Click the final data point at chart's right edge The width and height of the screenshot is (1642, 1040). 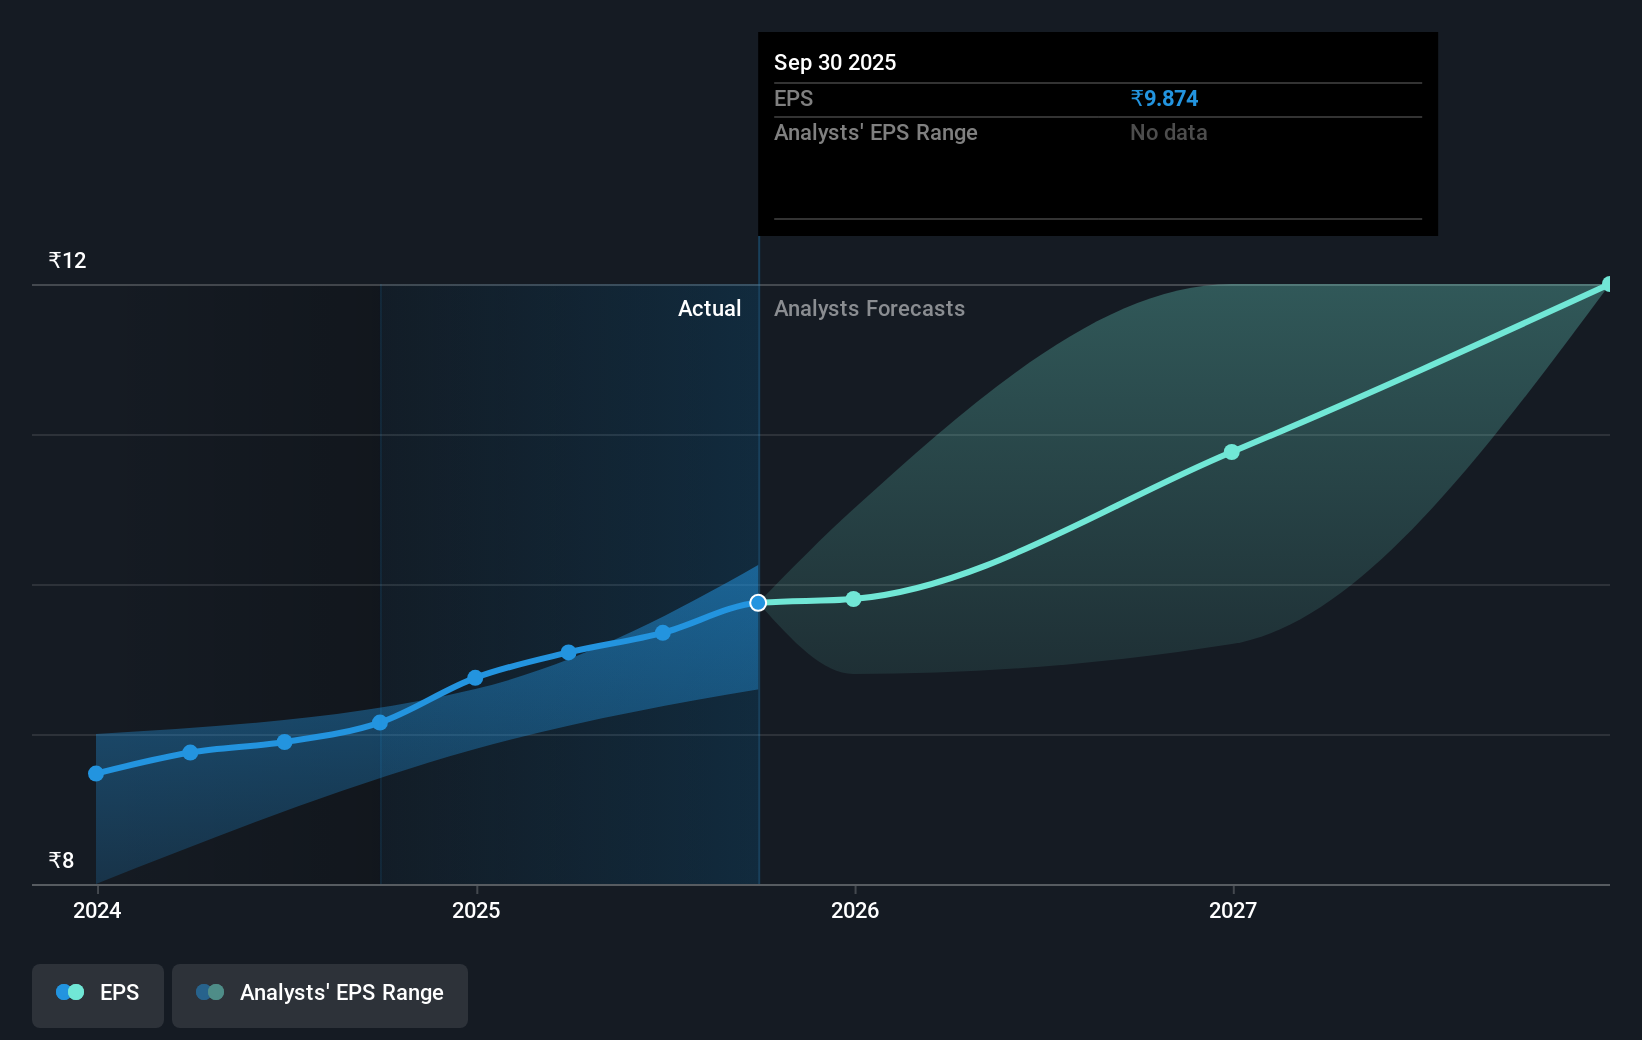(x=1608, y=285)
